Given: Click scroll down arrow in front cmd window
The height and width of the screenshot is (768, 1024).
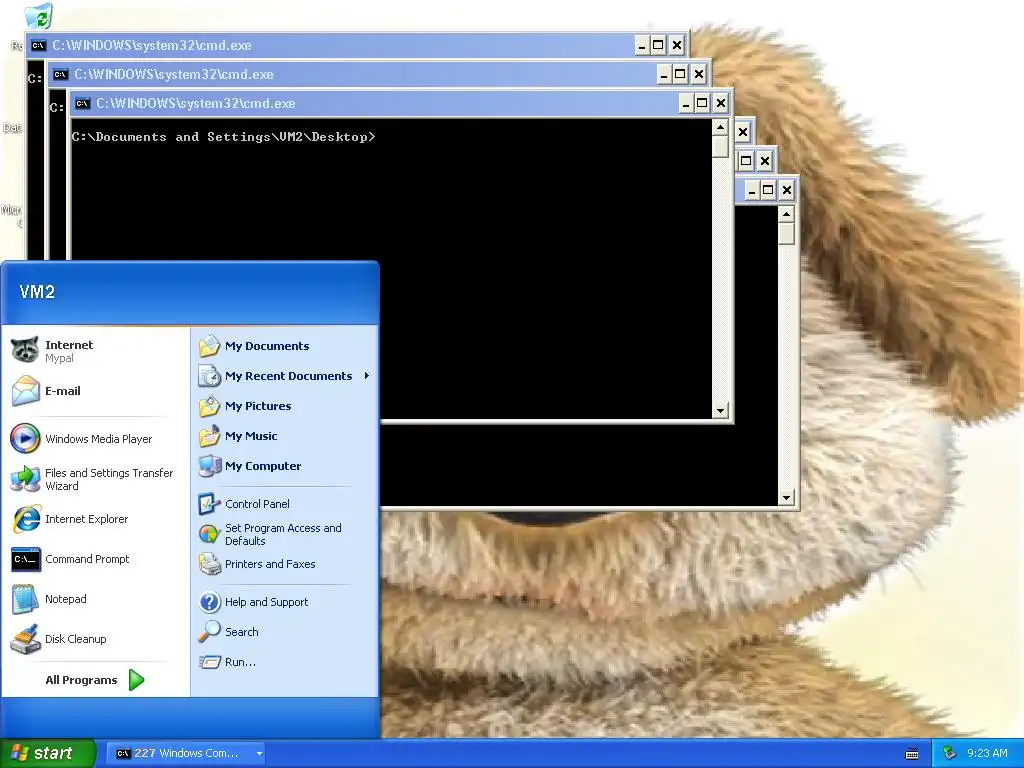Looking at the screenshot, I should point(720,411).
